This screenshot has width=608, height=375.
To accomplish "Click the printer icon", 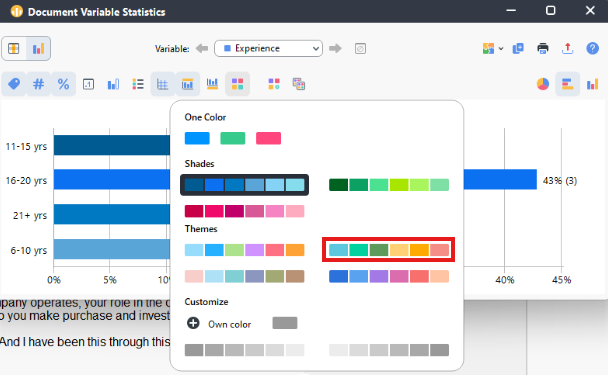I will pos(543,48).
